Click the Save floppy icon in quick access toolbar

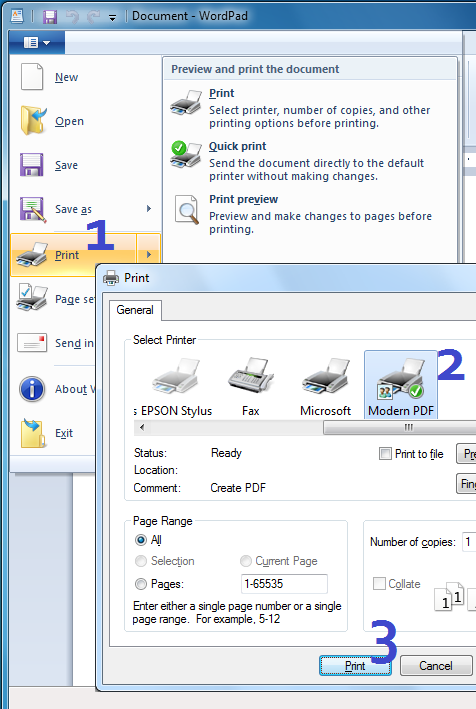(50, 17)
